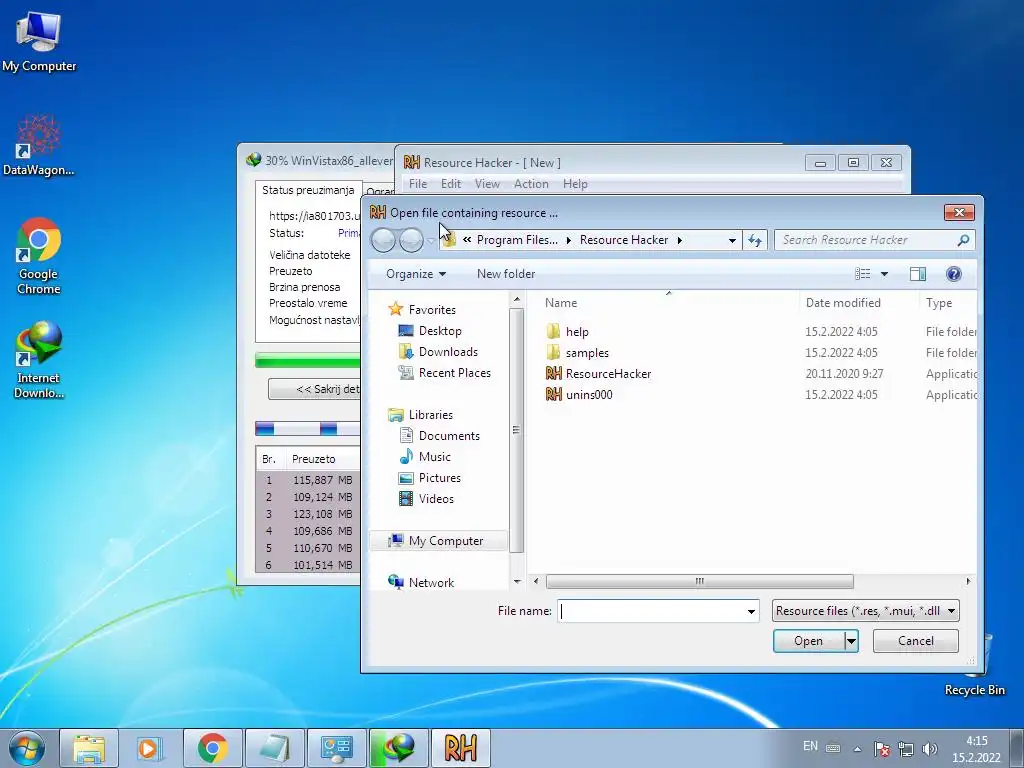
Task: Open Google Chrome desktop shortcut
Action: 39,256
